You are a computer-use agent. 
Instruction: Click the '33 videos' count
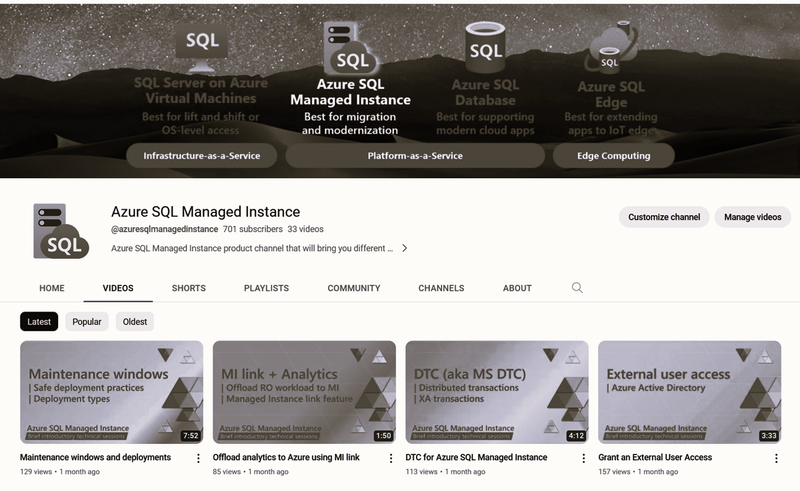[305, 229]
